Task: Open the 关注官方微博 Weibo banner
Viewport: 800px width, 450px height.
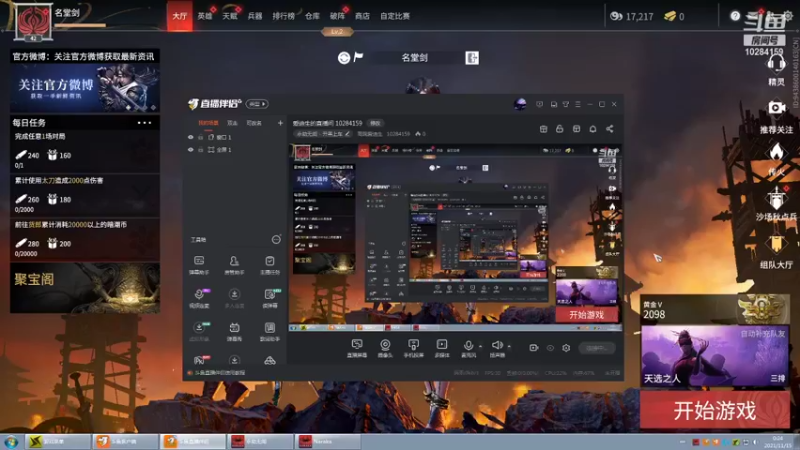Action: coord(85,89)
